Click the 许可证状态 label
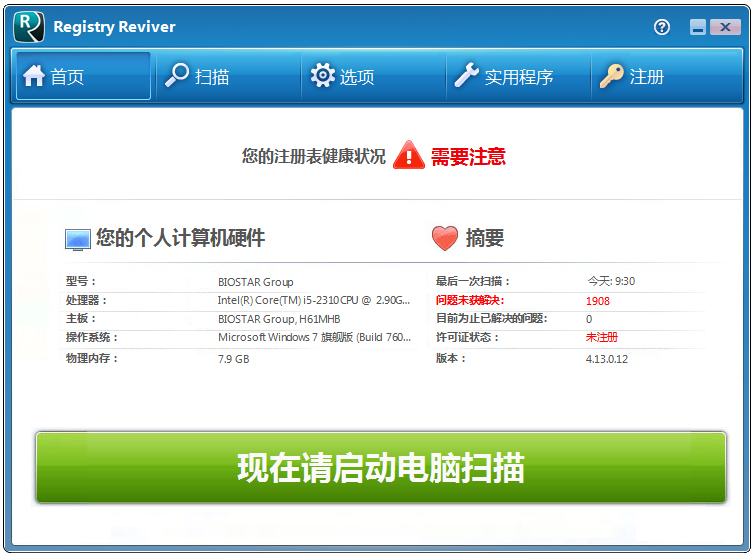This screenshot has width=756, height=556. tap(467, 337)
